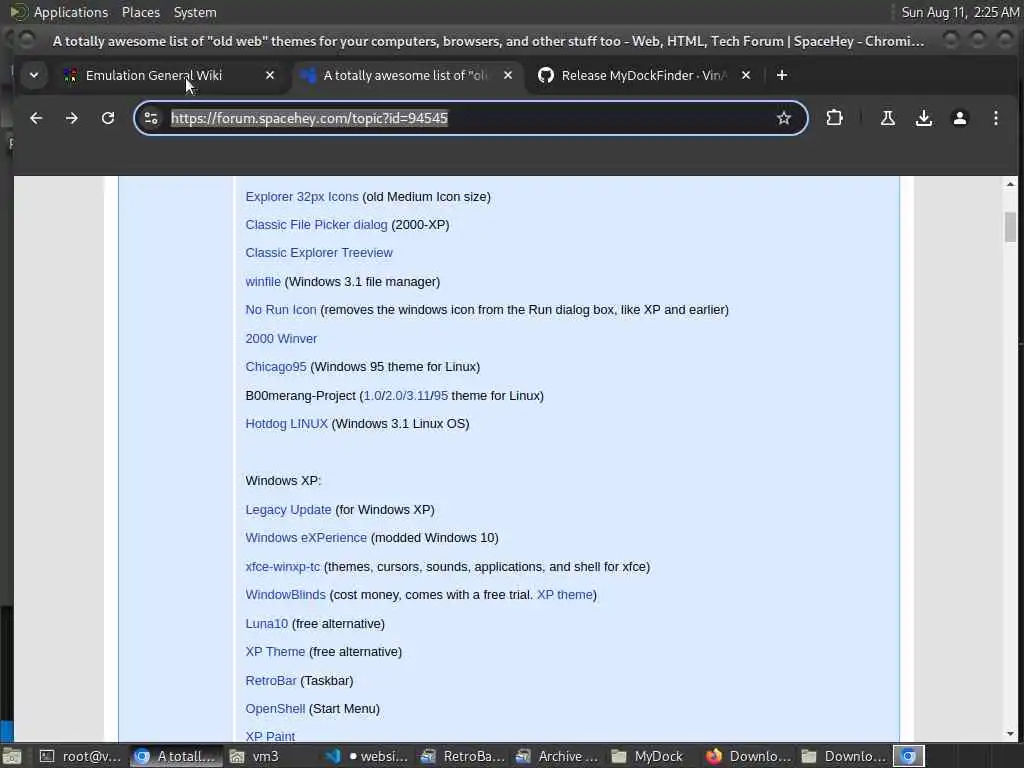Open the WindowBlinds link
This screenshot has width=1024, height=768.
coord(285,595)
